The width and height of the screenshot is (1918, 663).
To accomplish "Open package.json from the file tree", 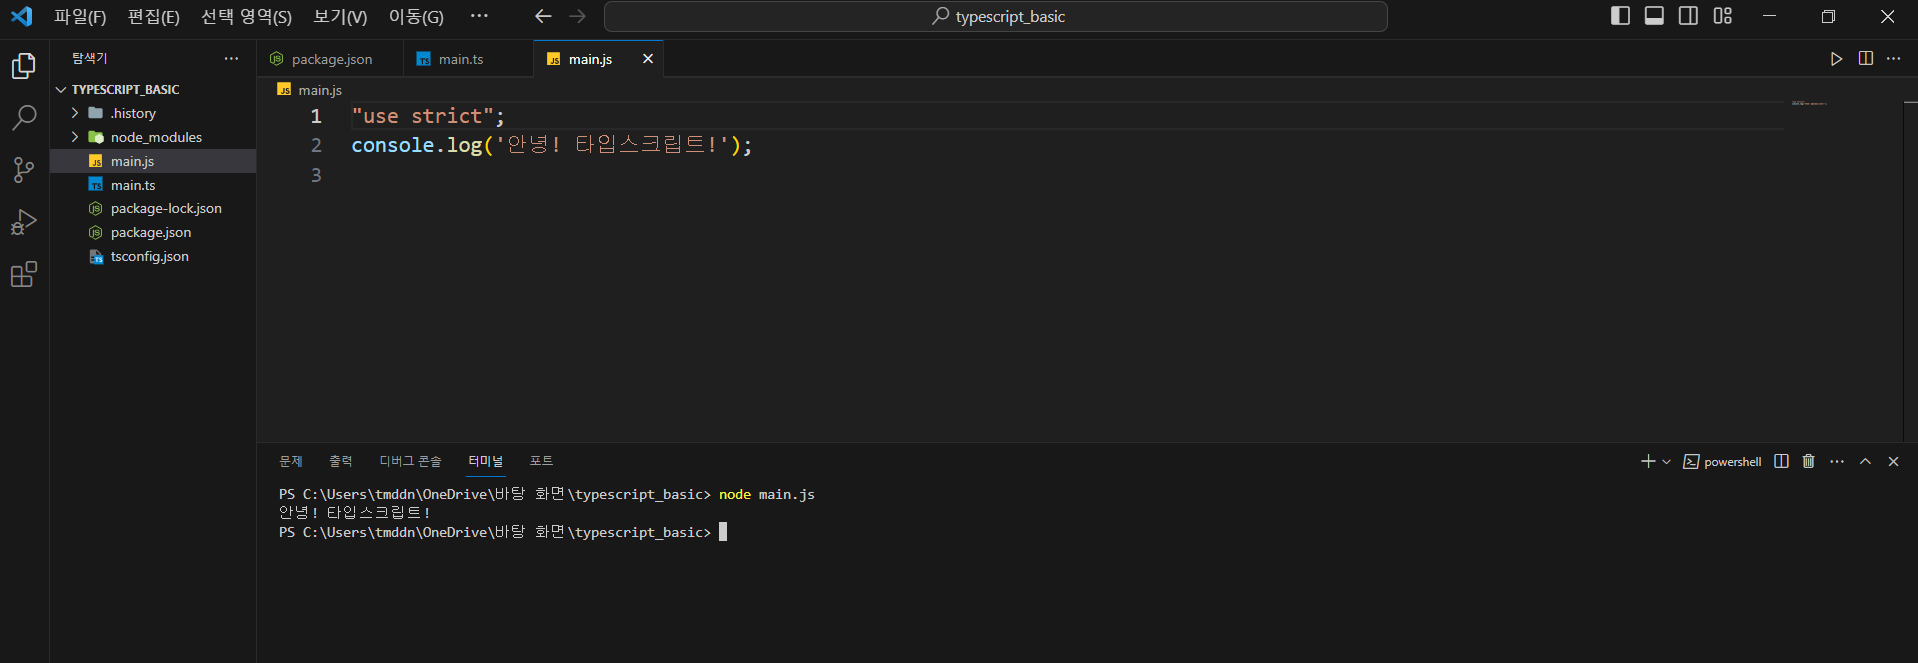I will tap(153, 232).
